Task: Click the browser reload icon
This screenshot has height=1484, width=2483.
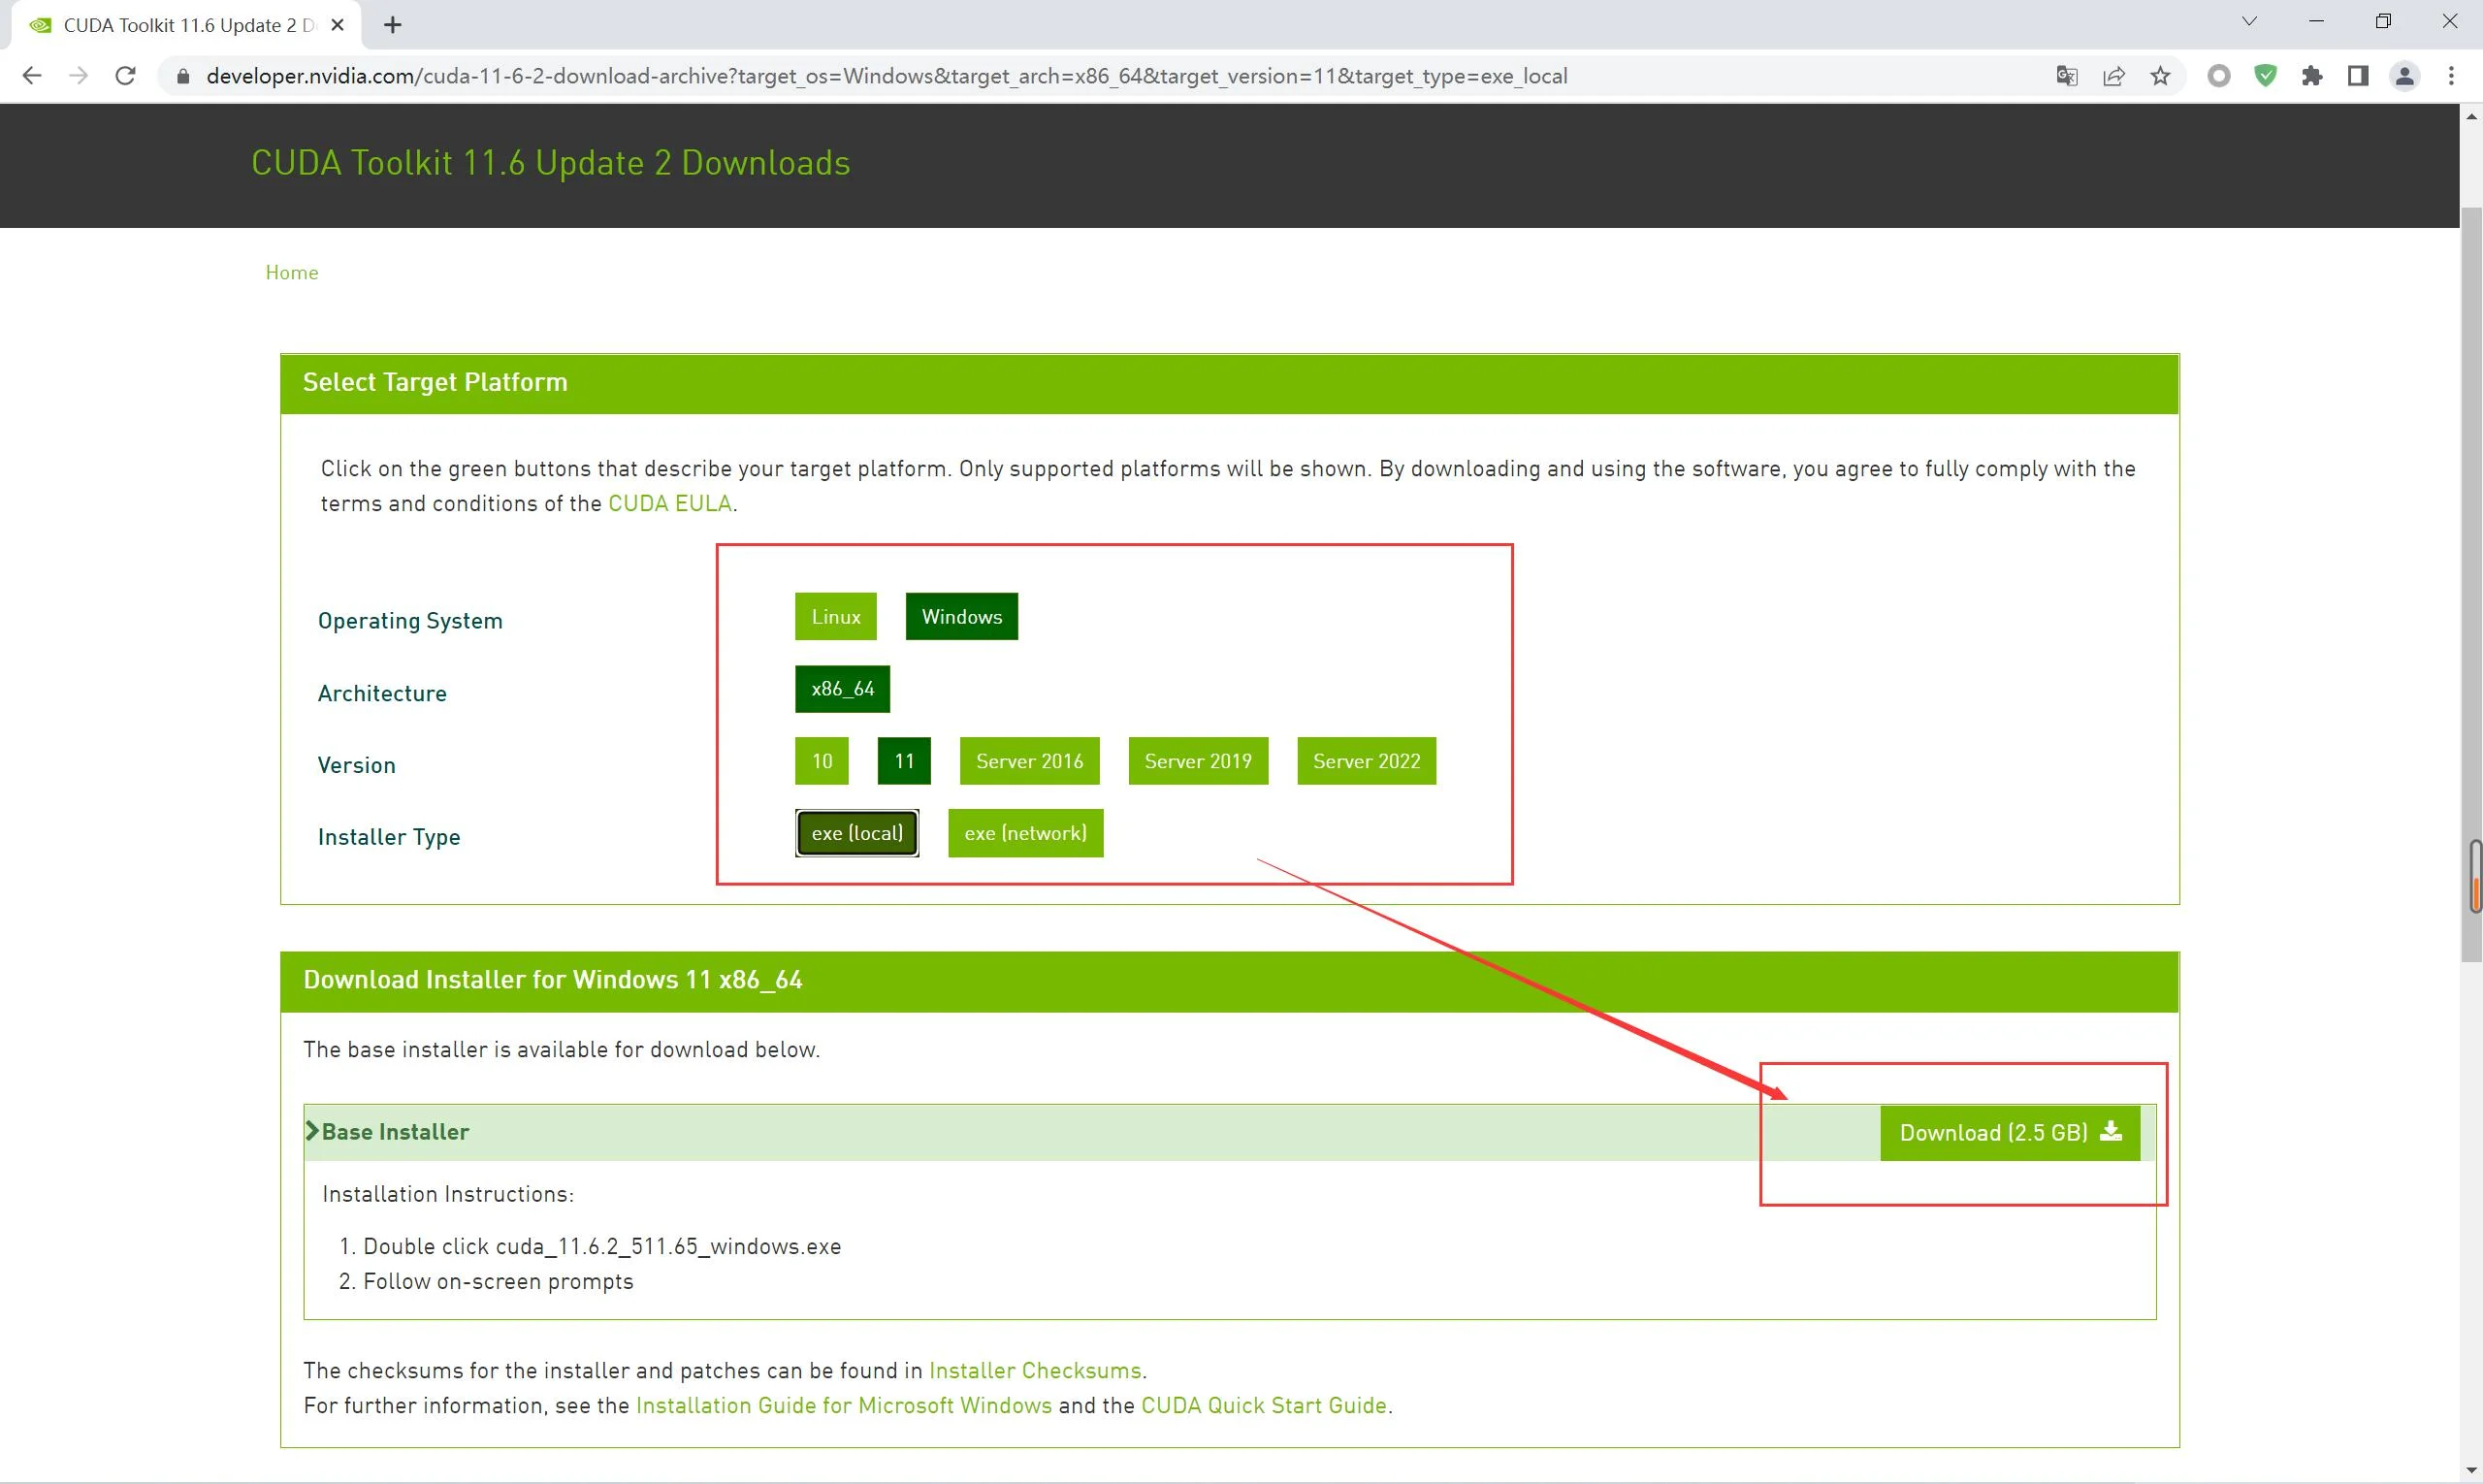Action: click(x=125, y=76)
